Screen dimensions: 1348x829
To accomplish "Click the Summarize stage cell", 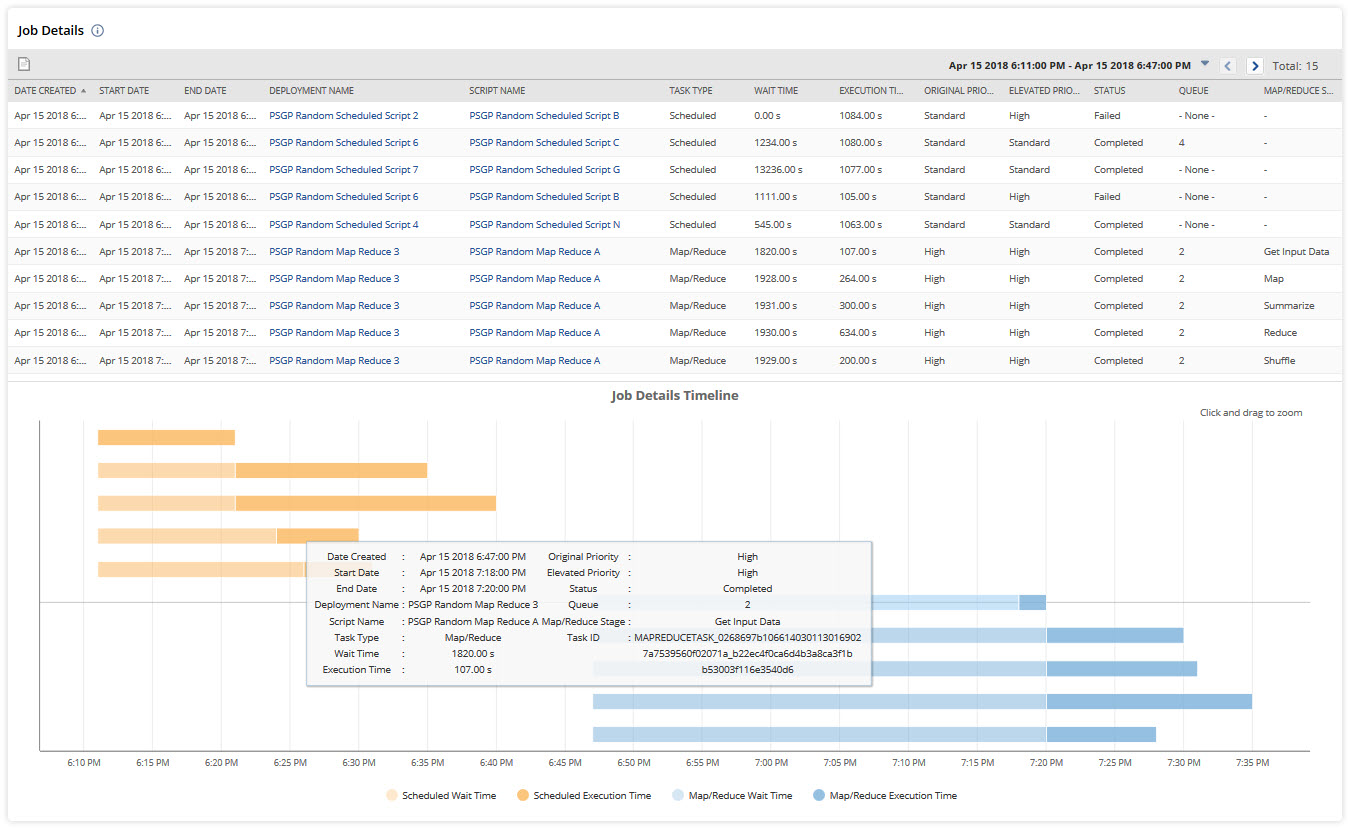I will point(1289,306).
